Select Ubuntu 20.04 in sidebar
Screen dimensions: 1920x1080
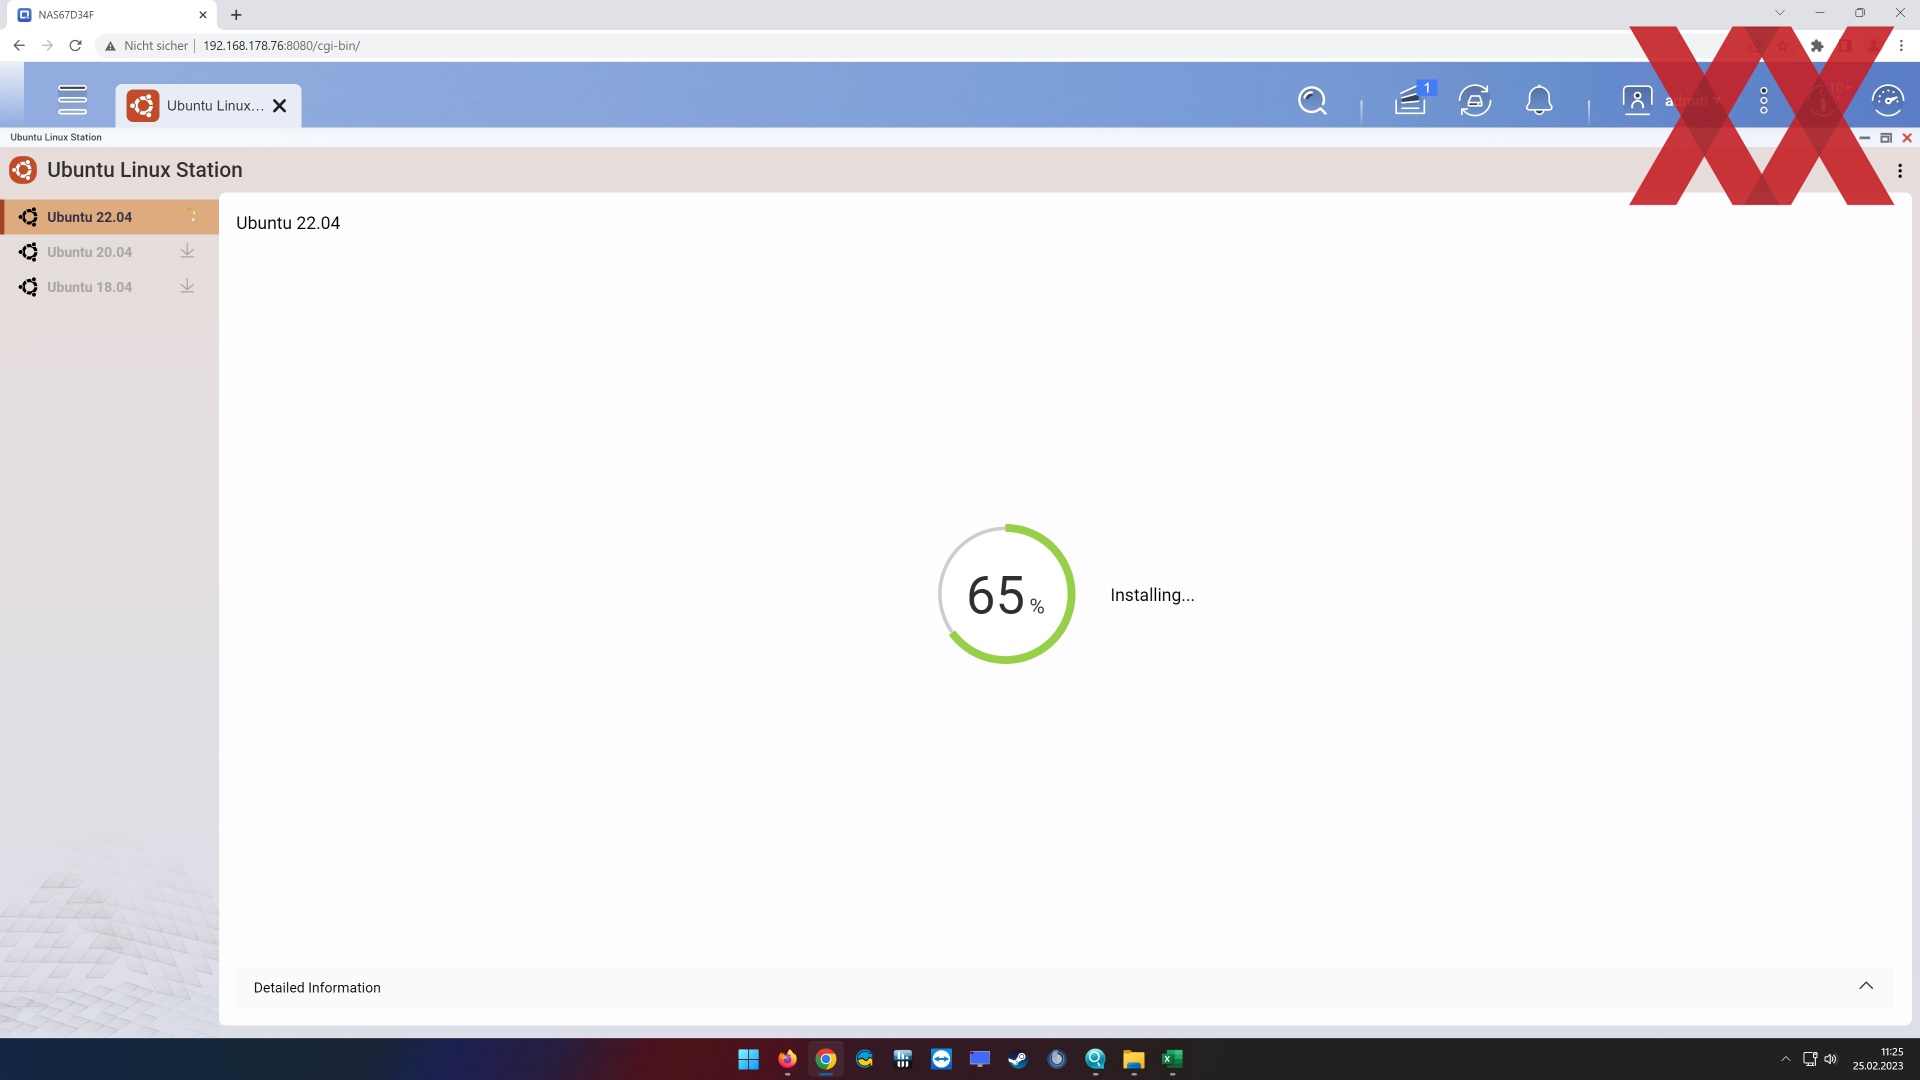89,252
